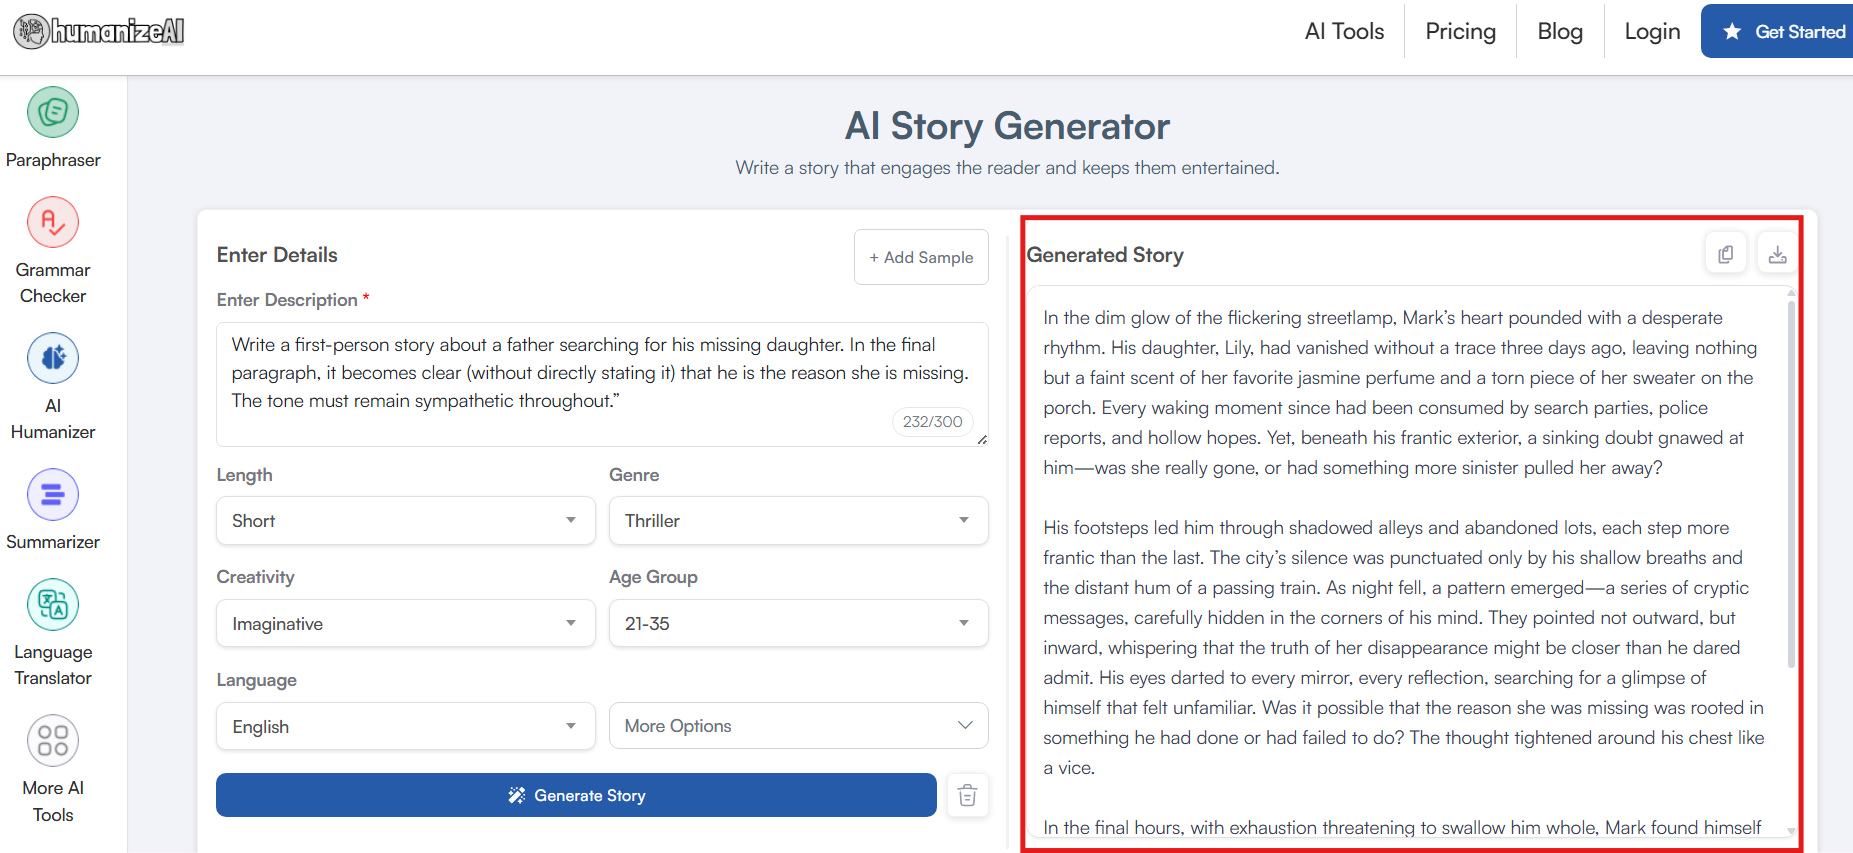Expand the Creativity dropdown showing Imaginative
Screen dimensions: 1853x853
click(405, 624)
